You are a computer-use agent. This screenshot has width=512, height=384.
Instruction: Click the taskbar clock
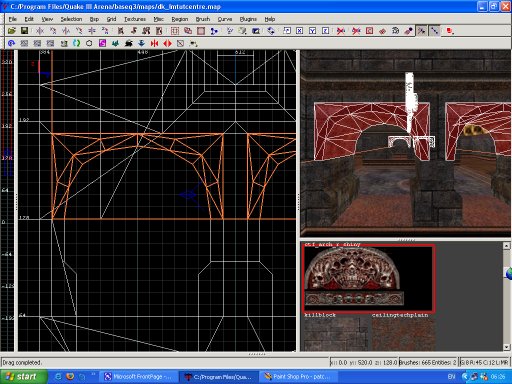tap(498, 377)
